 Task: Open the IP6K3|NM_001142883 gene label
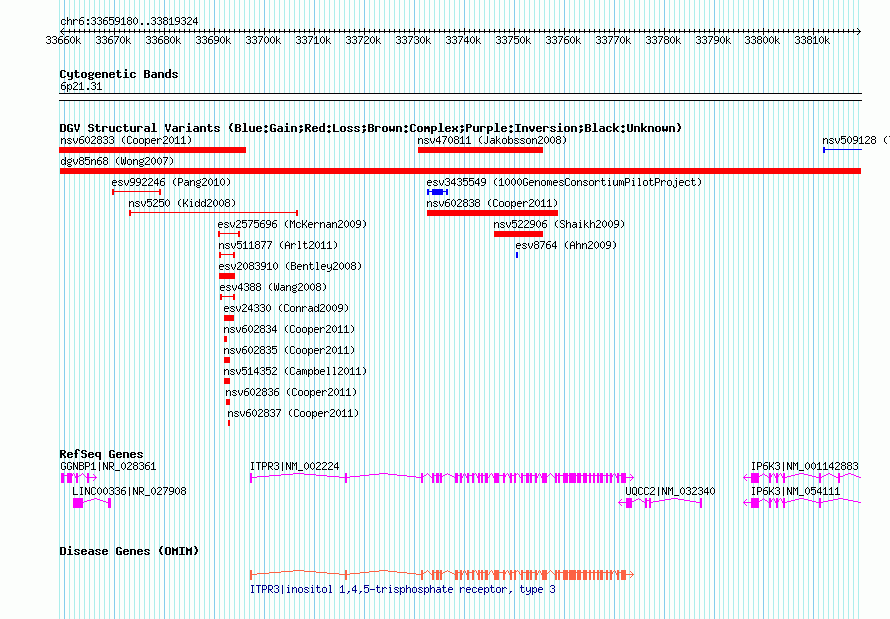point(805,466)
